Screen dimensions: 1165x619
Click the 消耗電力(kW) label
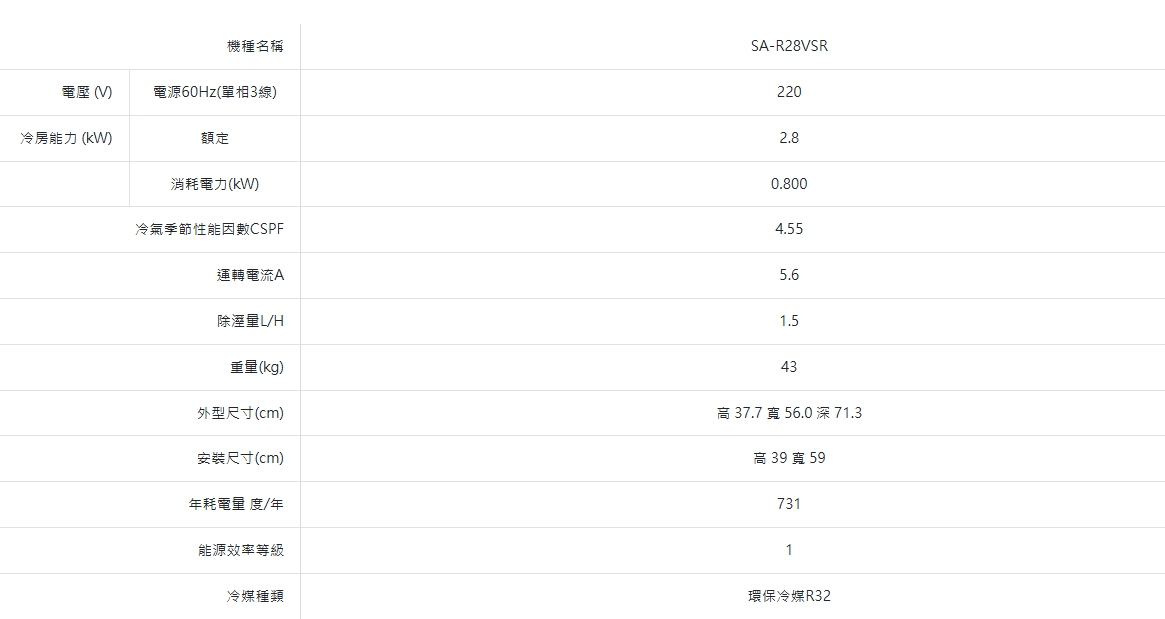(x=215, y=184)
